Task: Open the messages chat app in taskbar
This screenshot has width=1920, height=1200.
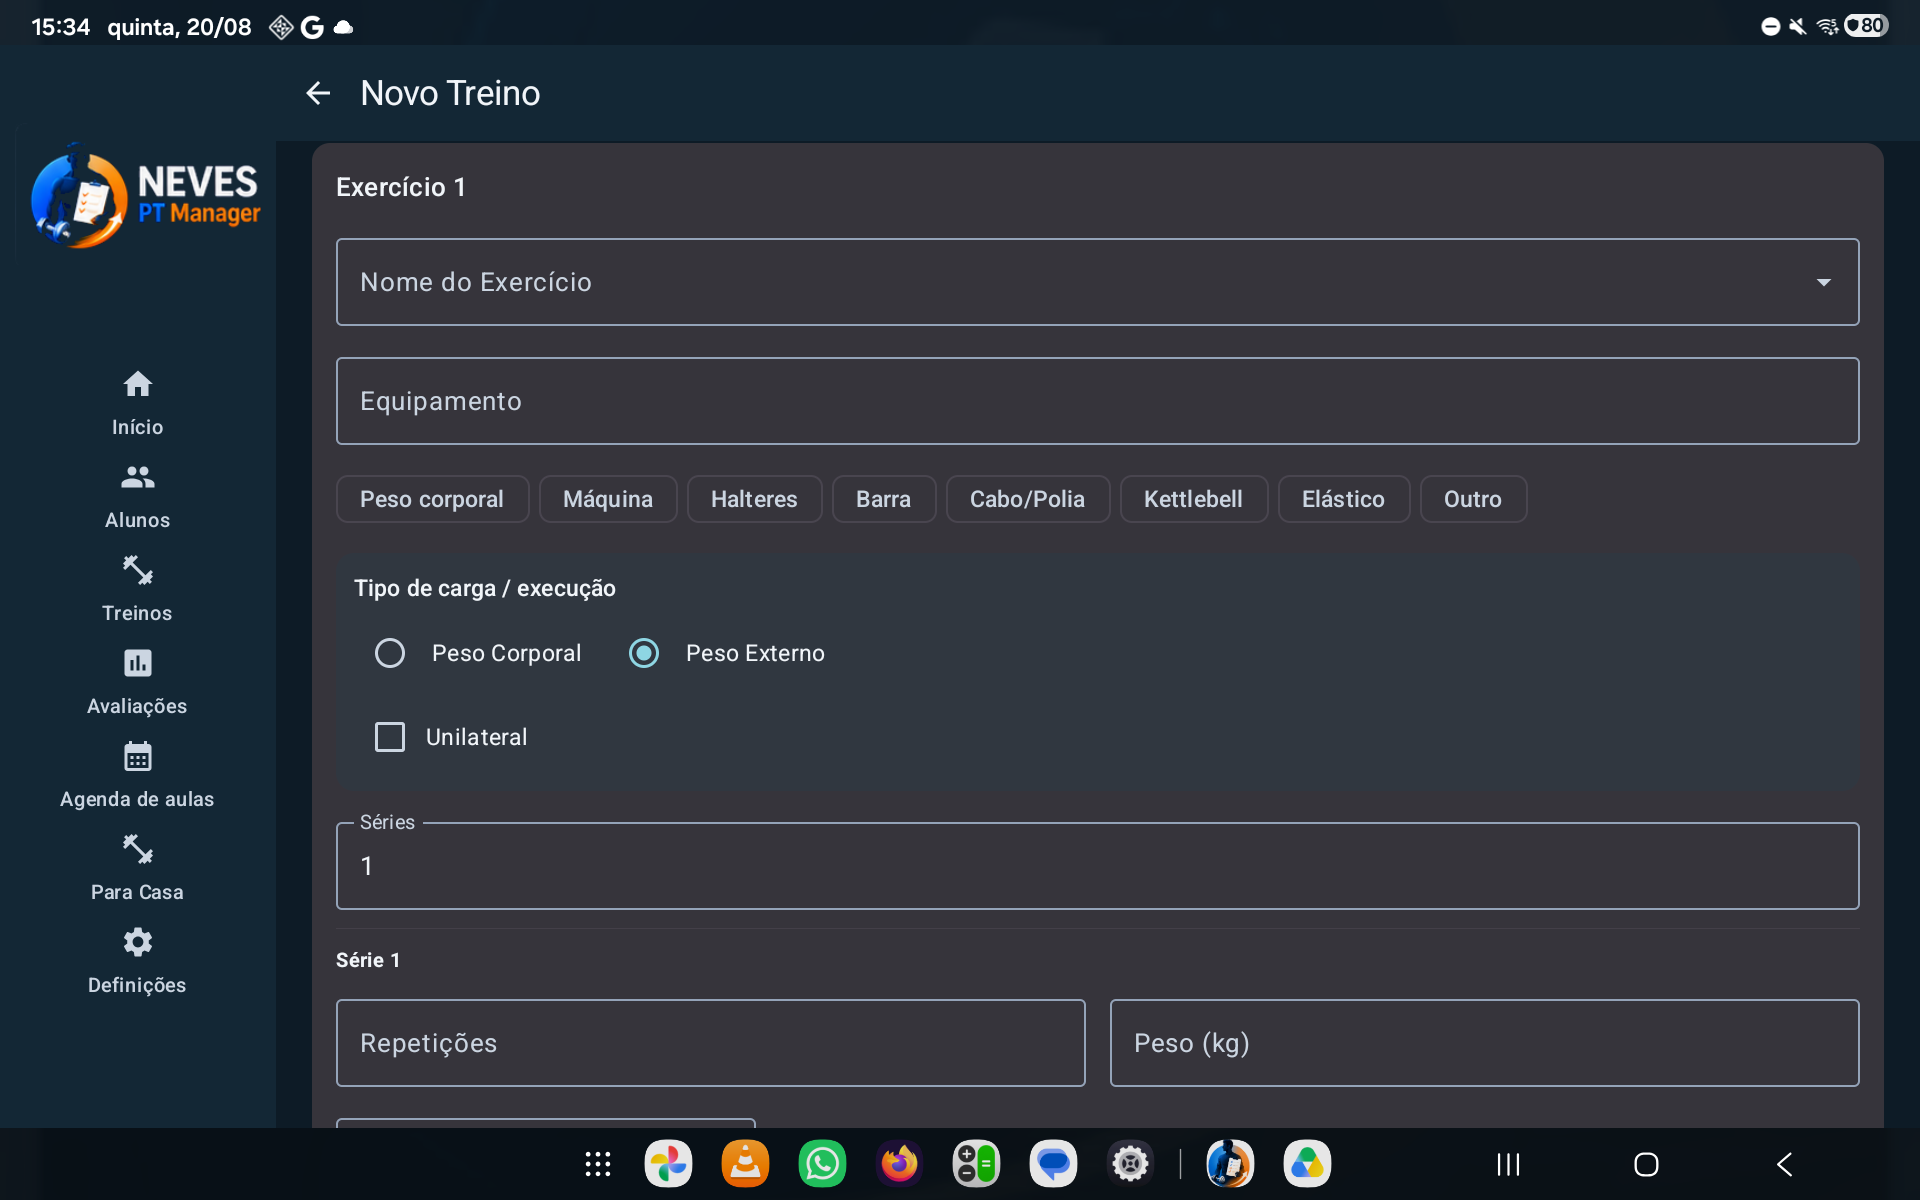Action: [1053, 1164]
